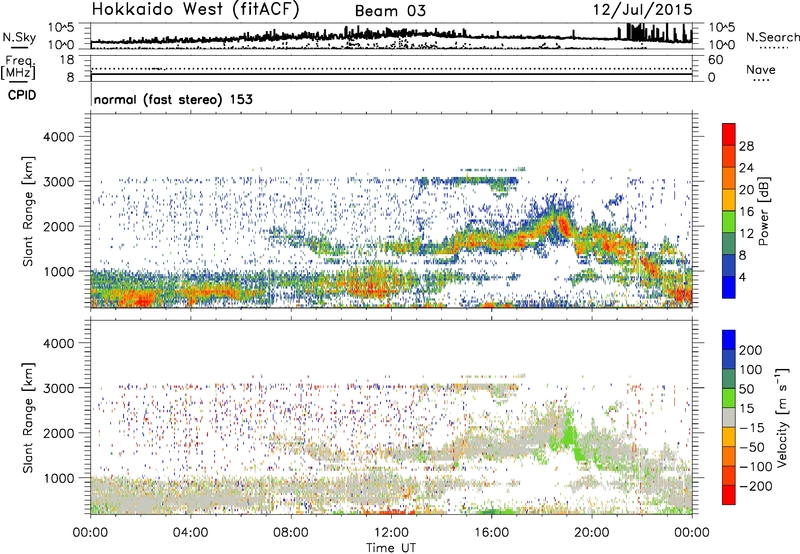Click the 'Velocity [m s-1]' colorbar title
This screenshot has width=800, height=554.
pos(782,418)
